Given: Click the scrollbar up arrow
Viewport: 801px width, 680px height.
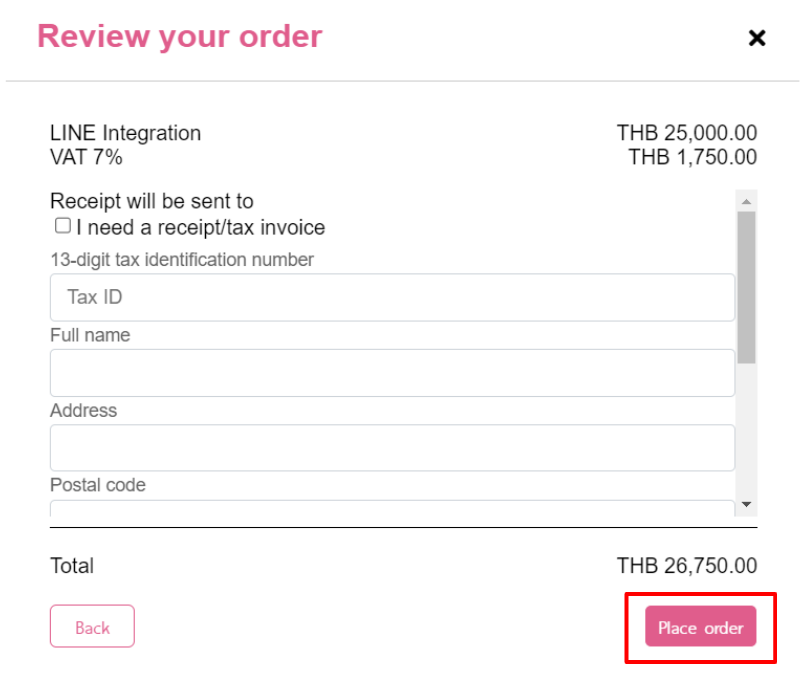Looking at the screenshot, I should pos(746,201).
